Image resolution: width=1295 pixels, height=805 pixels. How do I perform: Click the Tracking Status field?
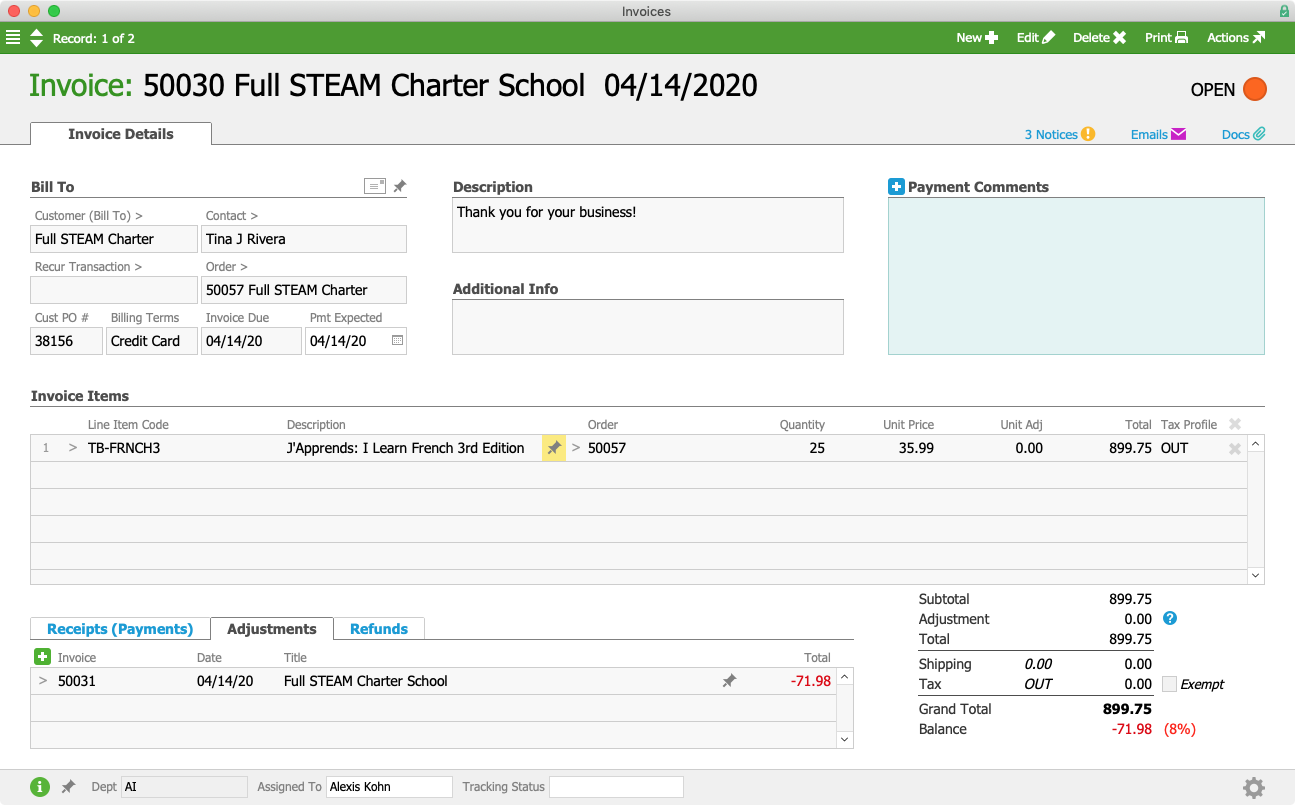616,787
